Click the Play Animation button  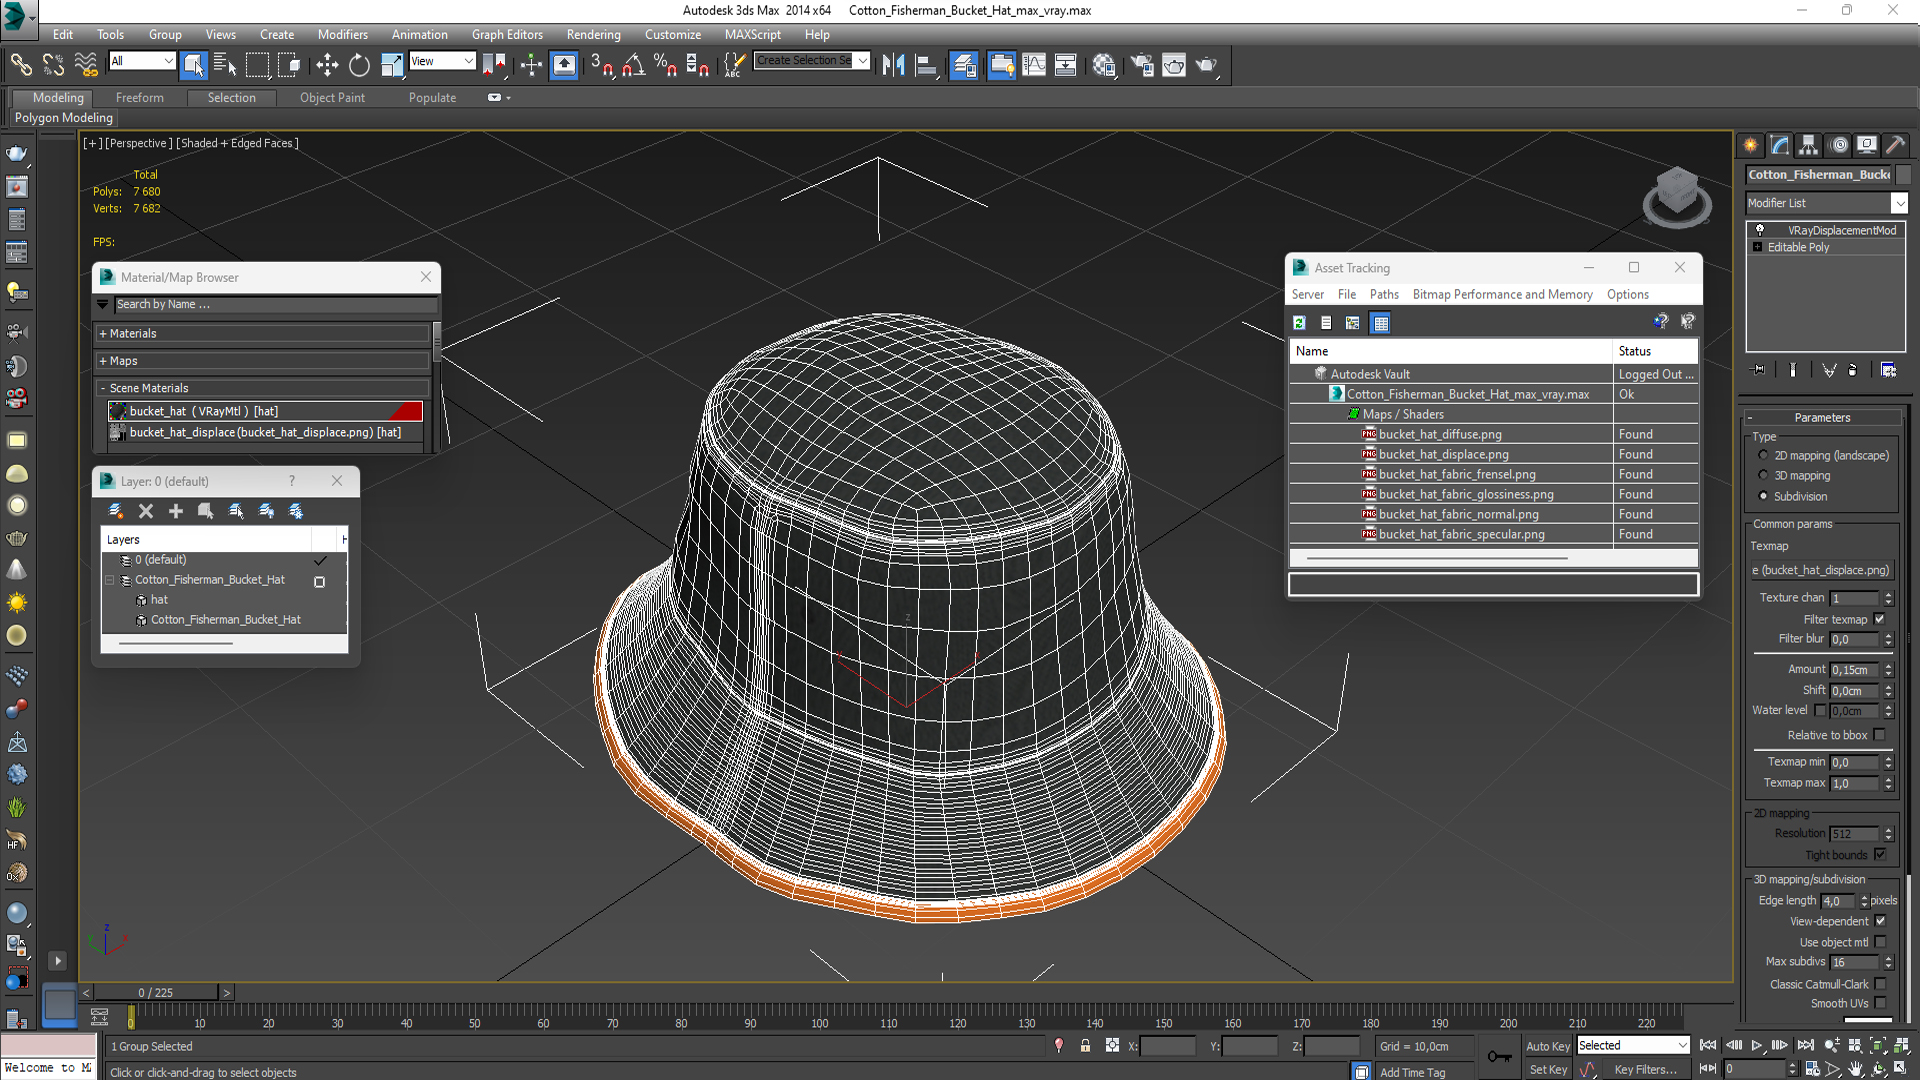[1757, 1045]
